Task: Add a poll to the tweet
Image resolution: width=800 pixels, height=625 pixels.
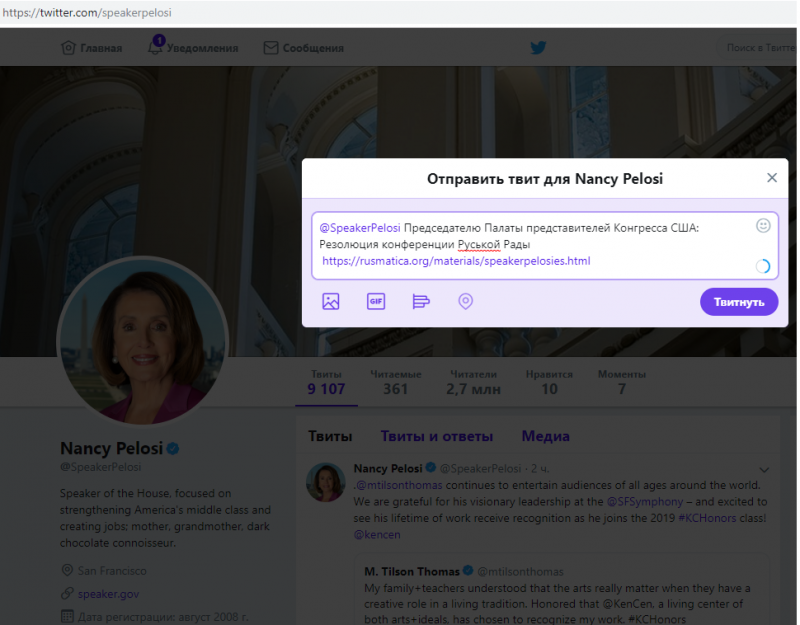Action: [x=421, y=302]
